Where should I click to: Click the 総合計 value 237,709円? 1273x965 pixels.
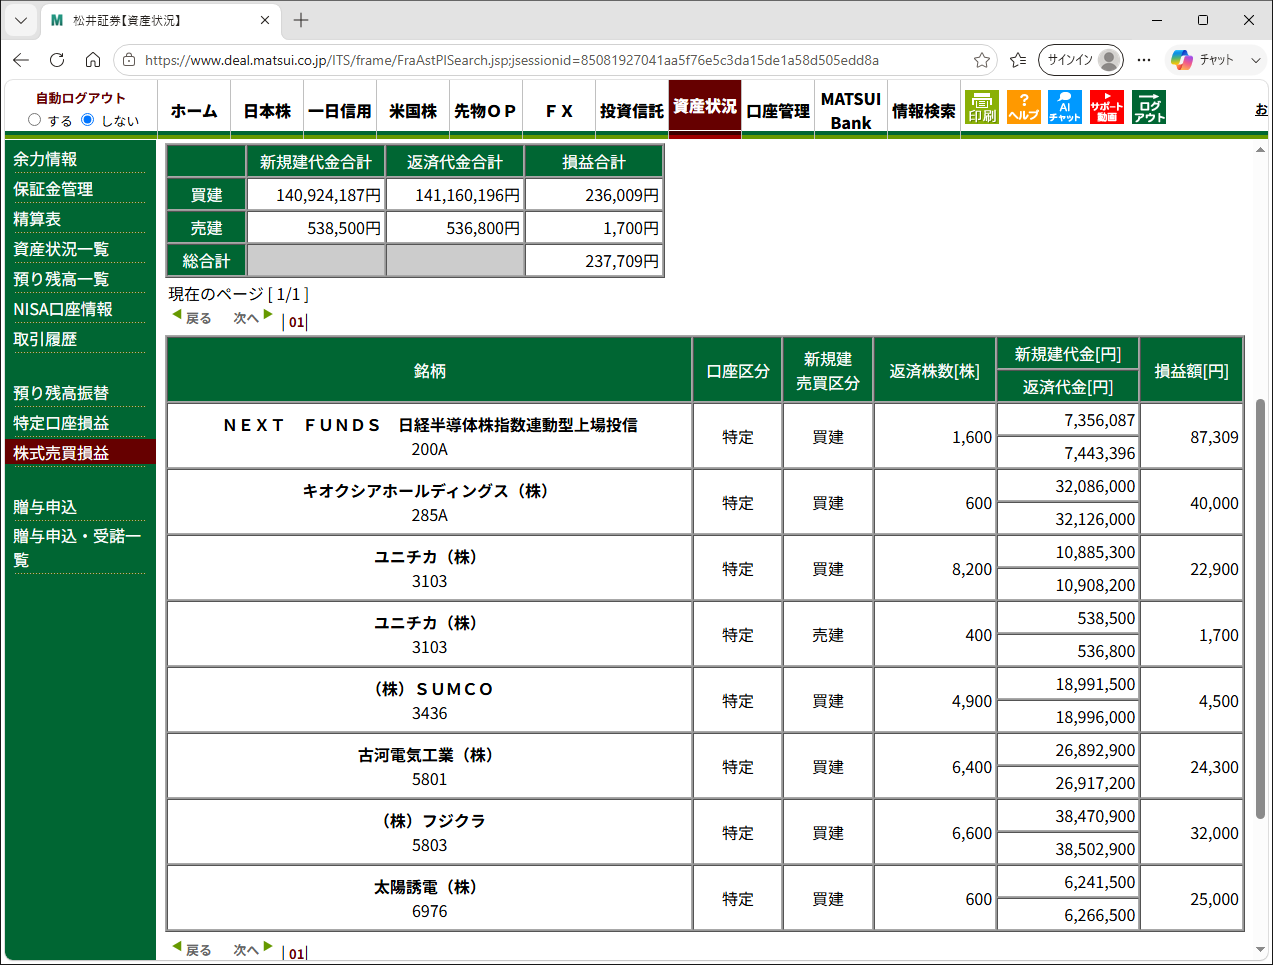622,261
